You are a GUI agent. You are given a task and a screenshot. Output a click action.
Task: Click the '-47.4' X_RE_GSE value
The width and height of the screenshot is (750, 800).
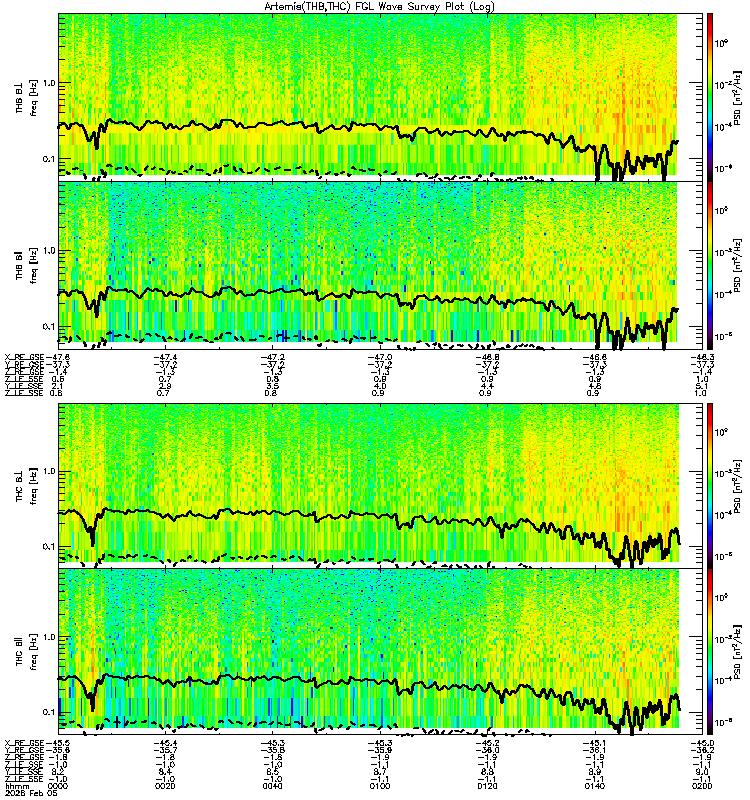166,357
